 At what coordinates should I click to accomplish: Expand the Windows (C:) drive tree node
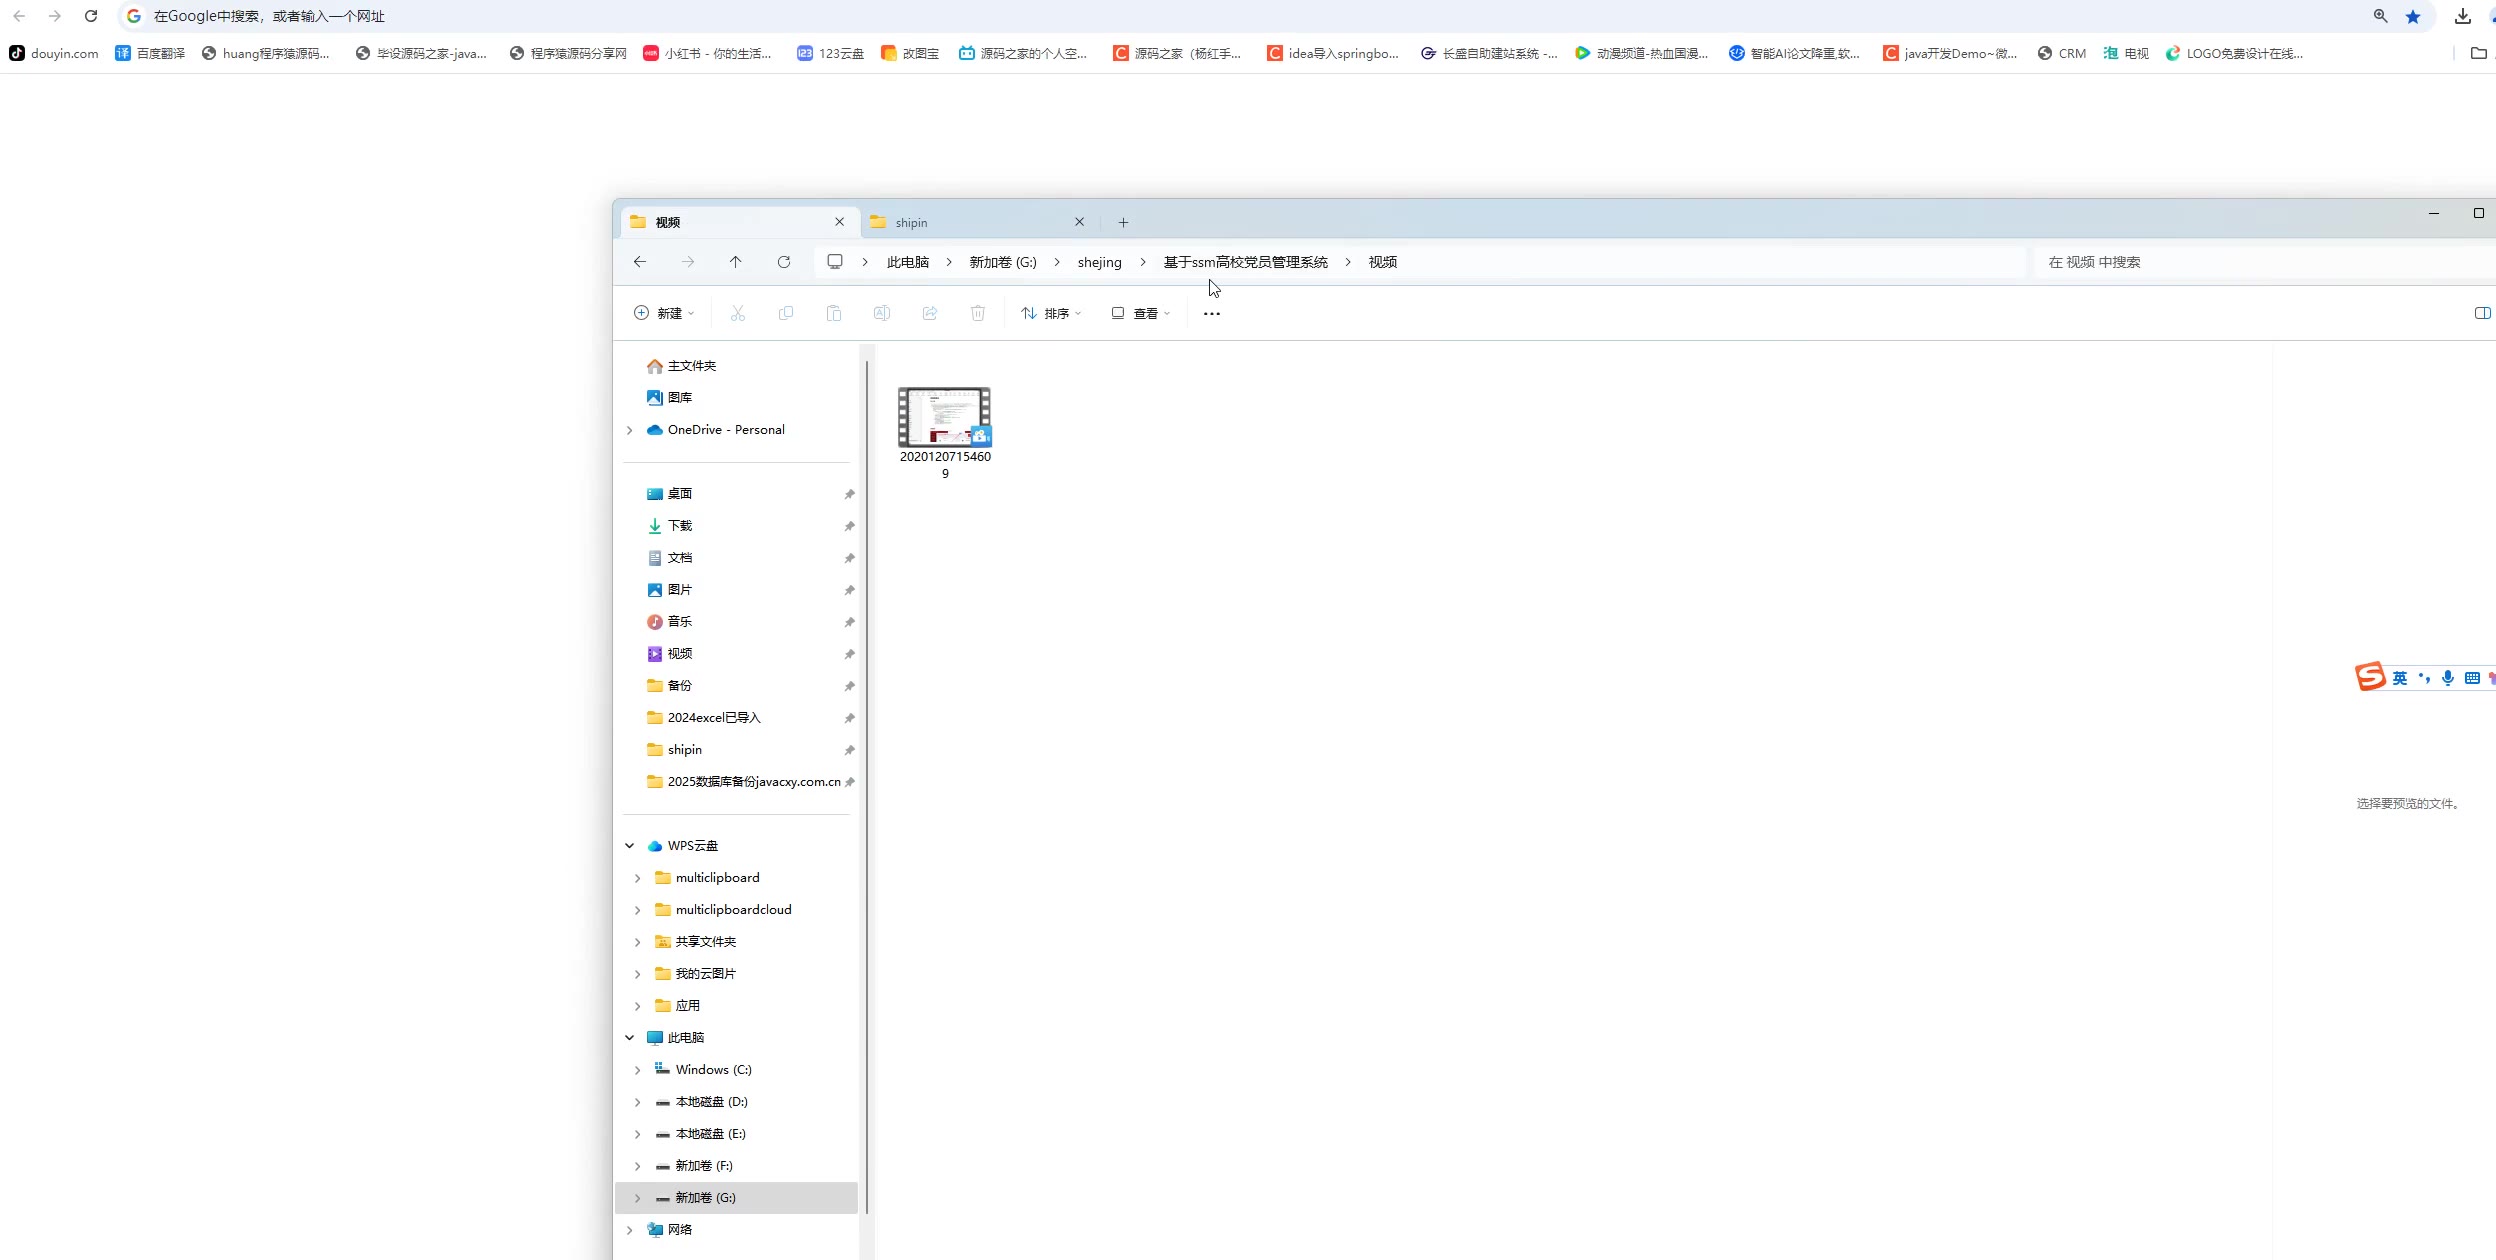pos(637,1070)
